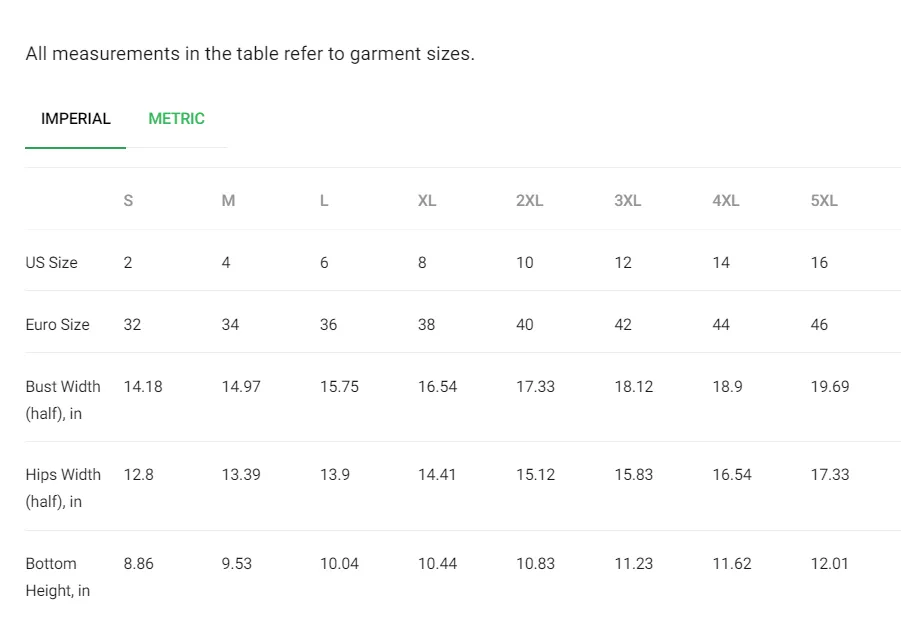Click the bottom height value 12.01
This screenshot has width=901, height=635.
[830, 564]
